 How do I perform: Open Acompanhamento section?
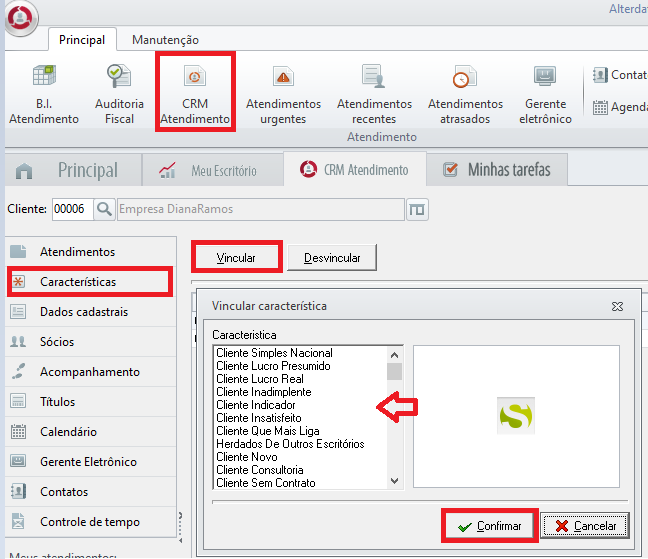click(91, 372)
